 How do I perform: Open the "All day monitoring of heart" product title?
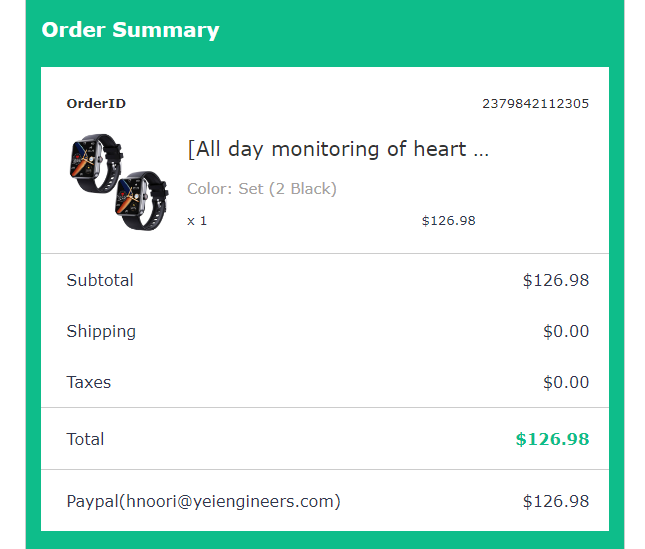point(338,149)
